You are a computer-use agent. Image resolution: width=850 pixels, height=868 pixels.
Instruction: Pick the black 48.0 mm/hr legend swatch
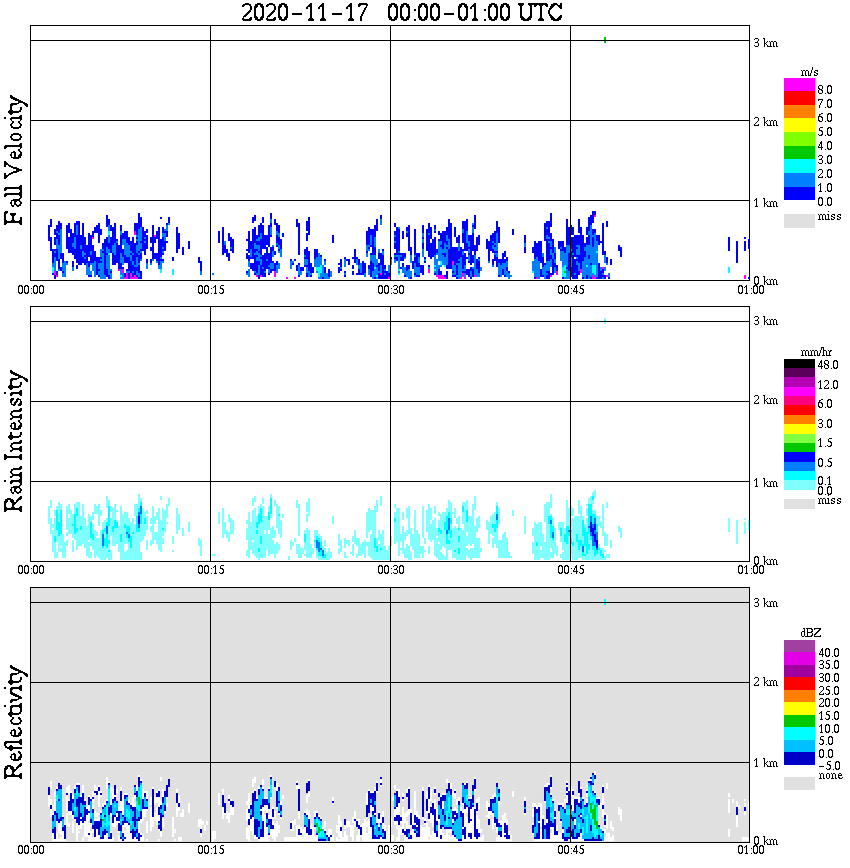pos(799,364)
